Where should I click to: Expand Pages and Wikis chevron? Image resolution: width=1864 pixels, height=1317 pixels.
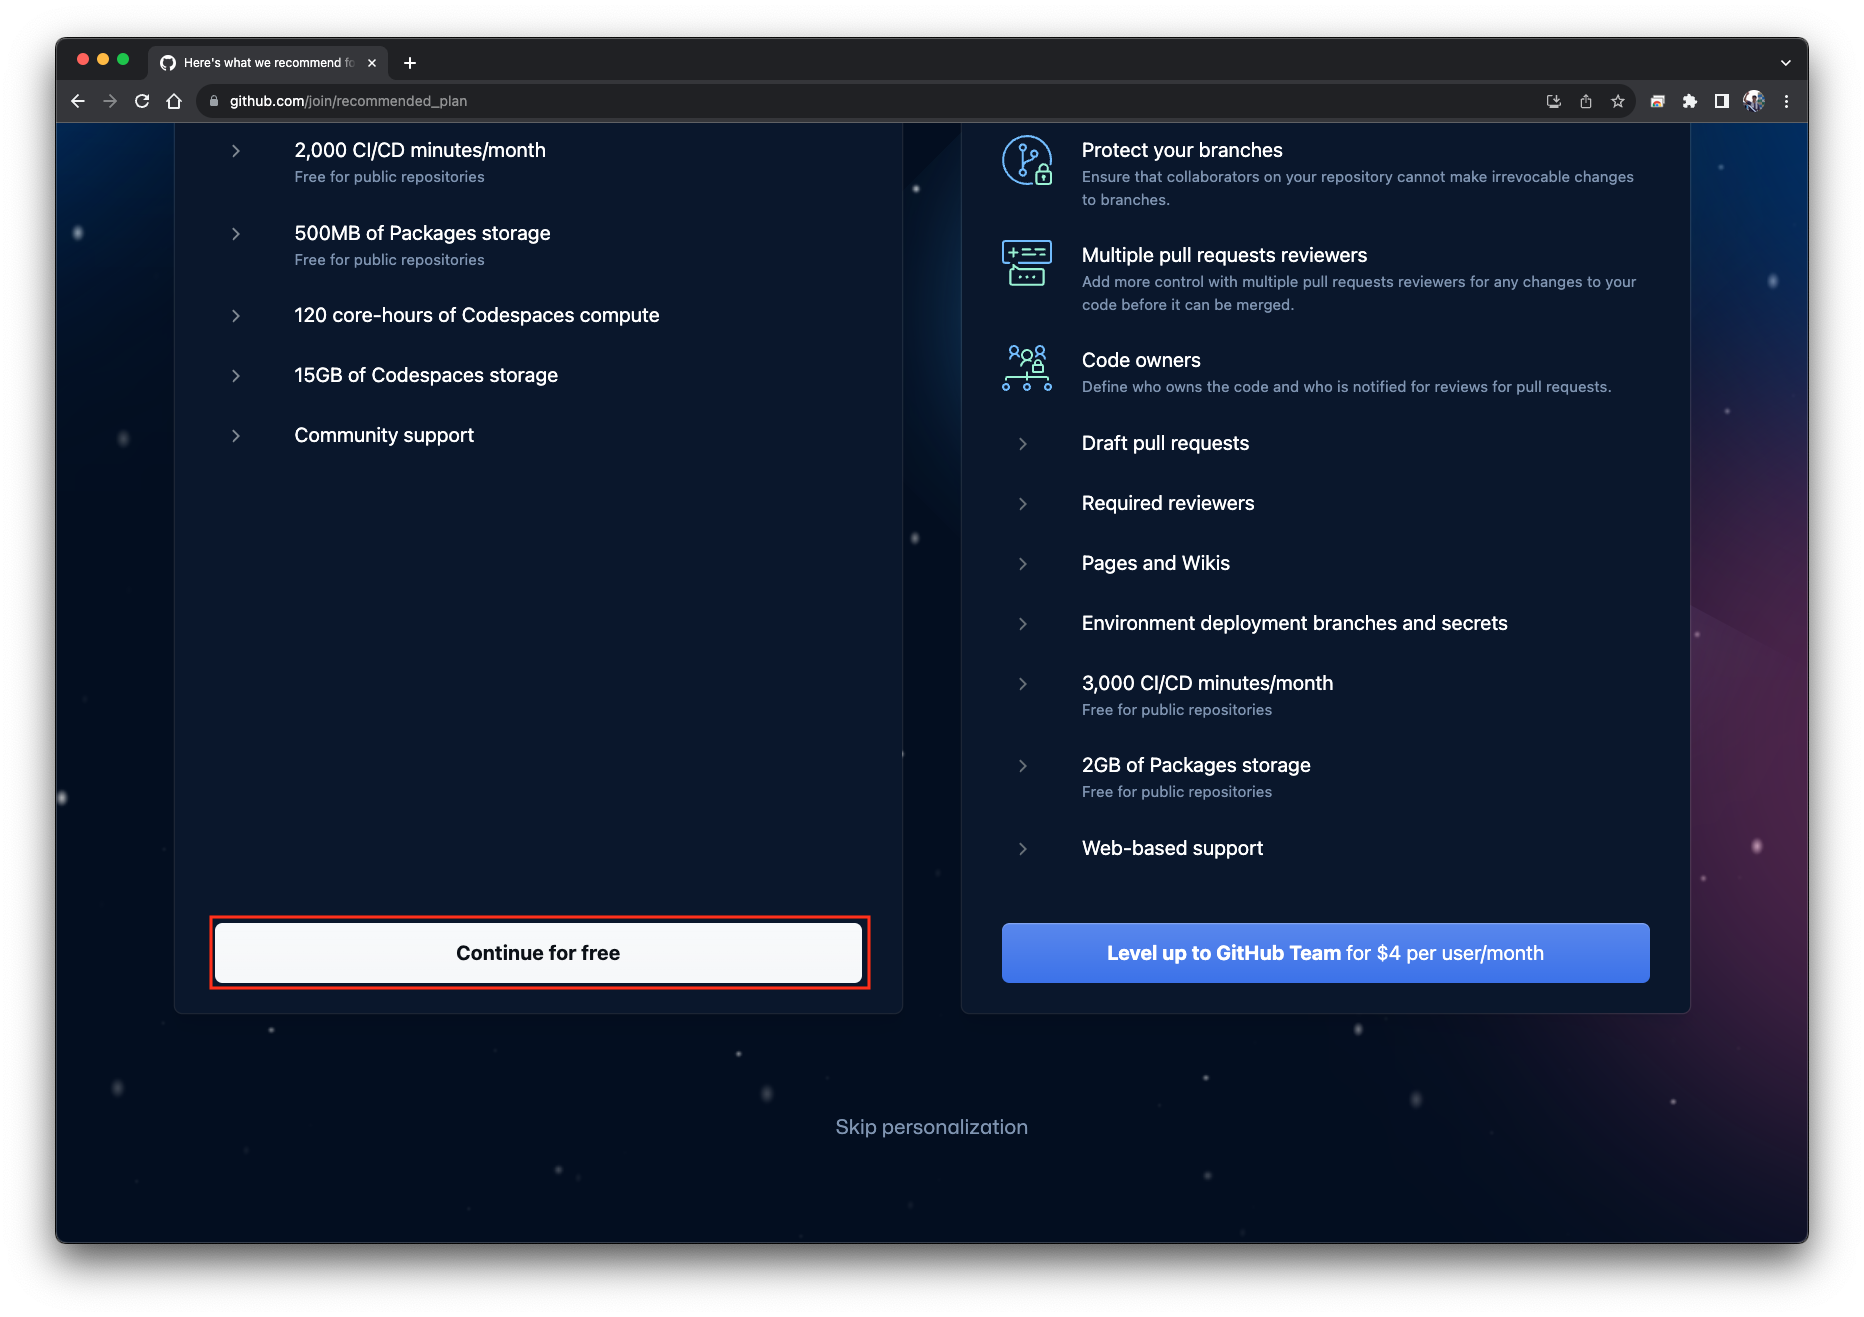click(1023, 564)
